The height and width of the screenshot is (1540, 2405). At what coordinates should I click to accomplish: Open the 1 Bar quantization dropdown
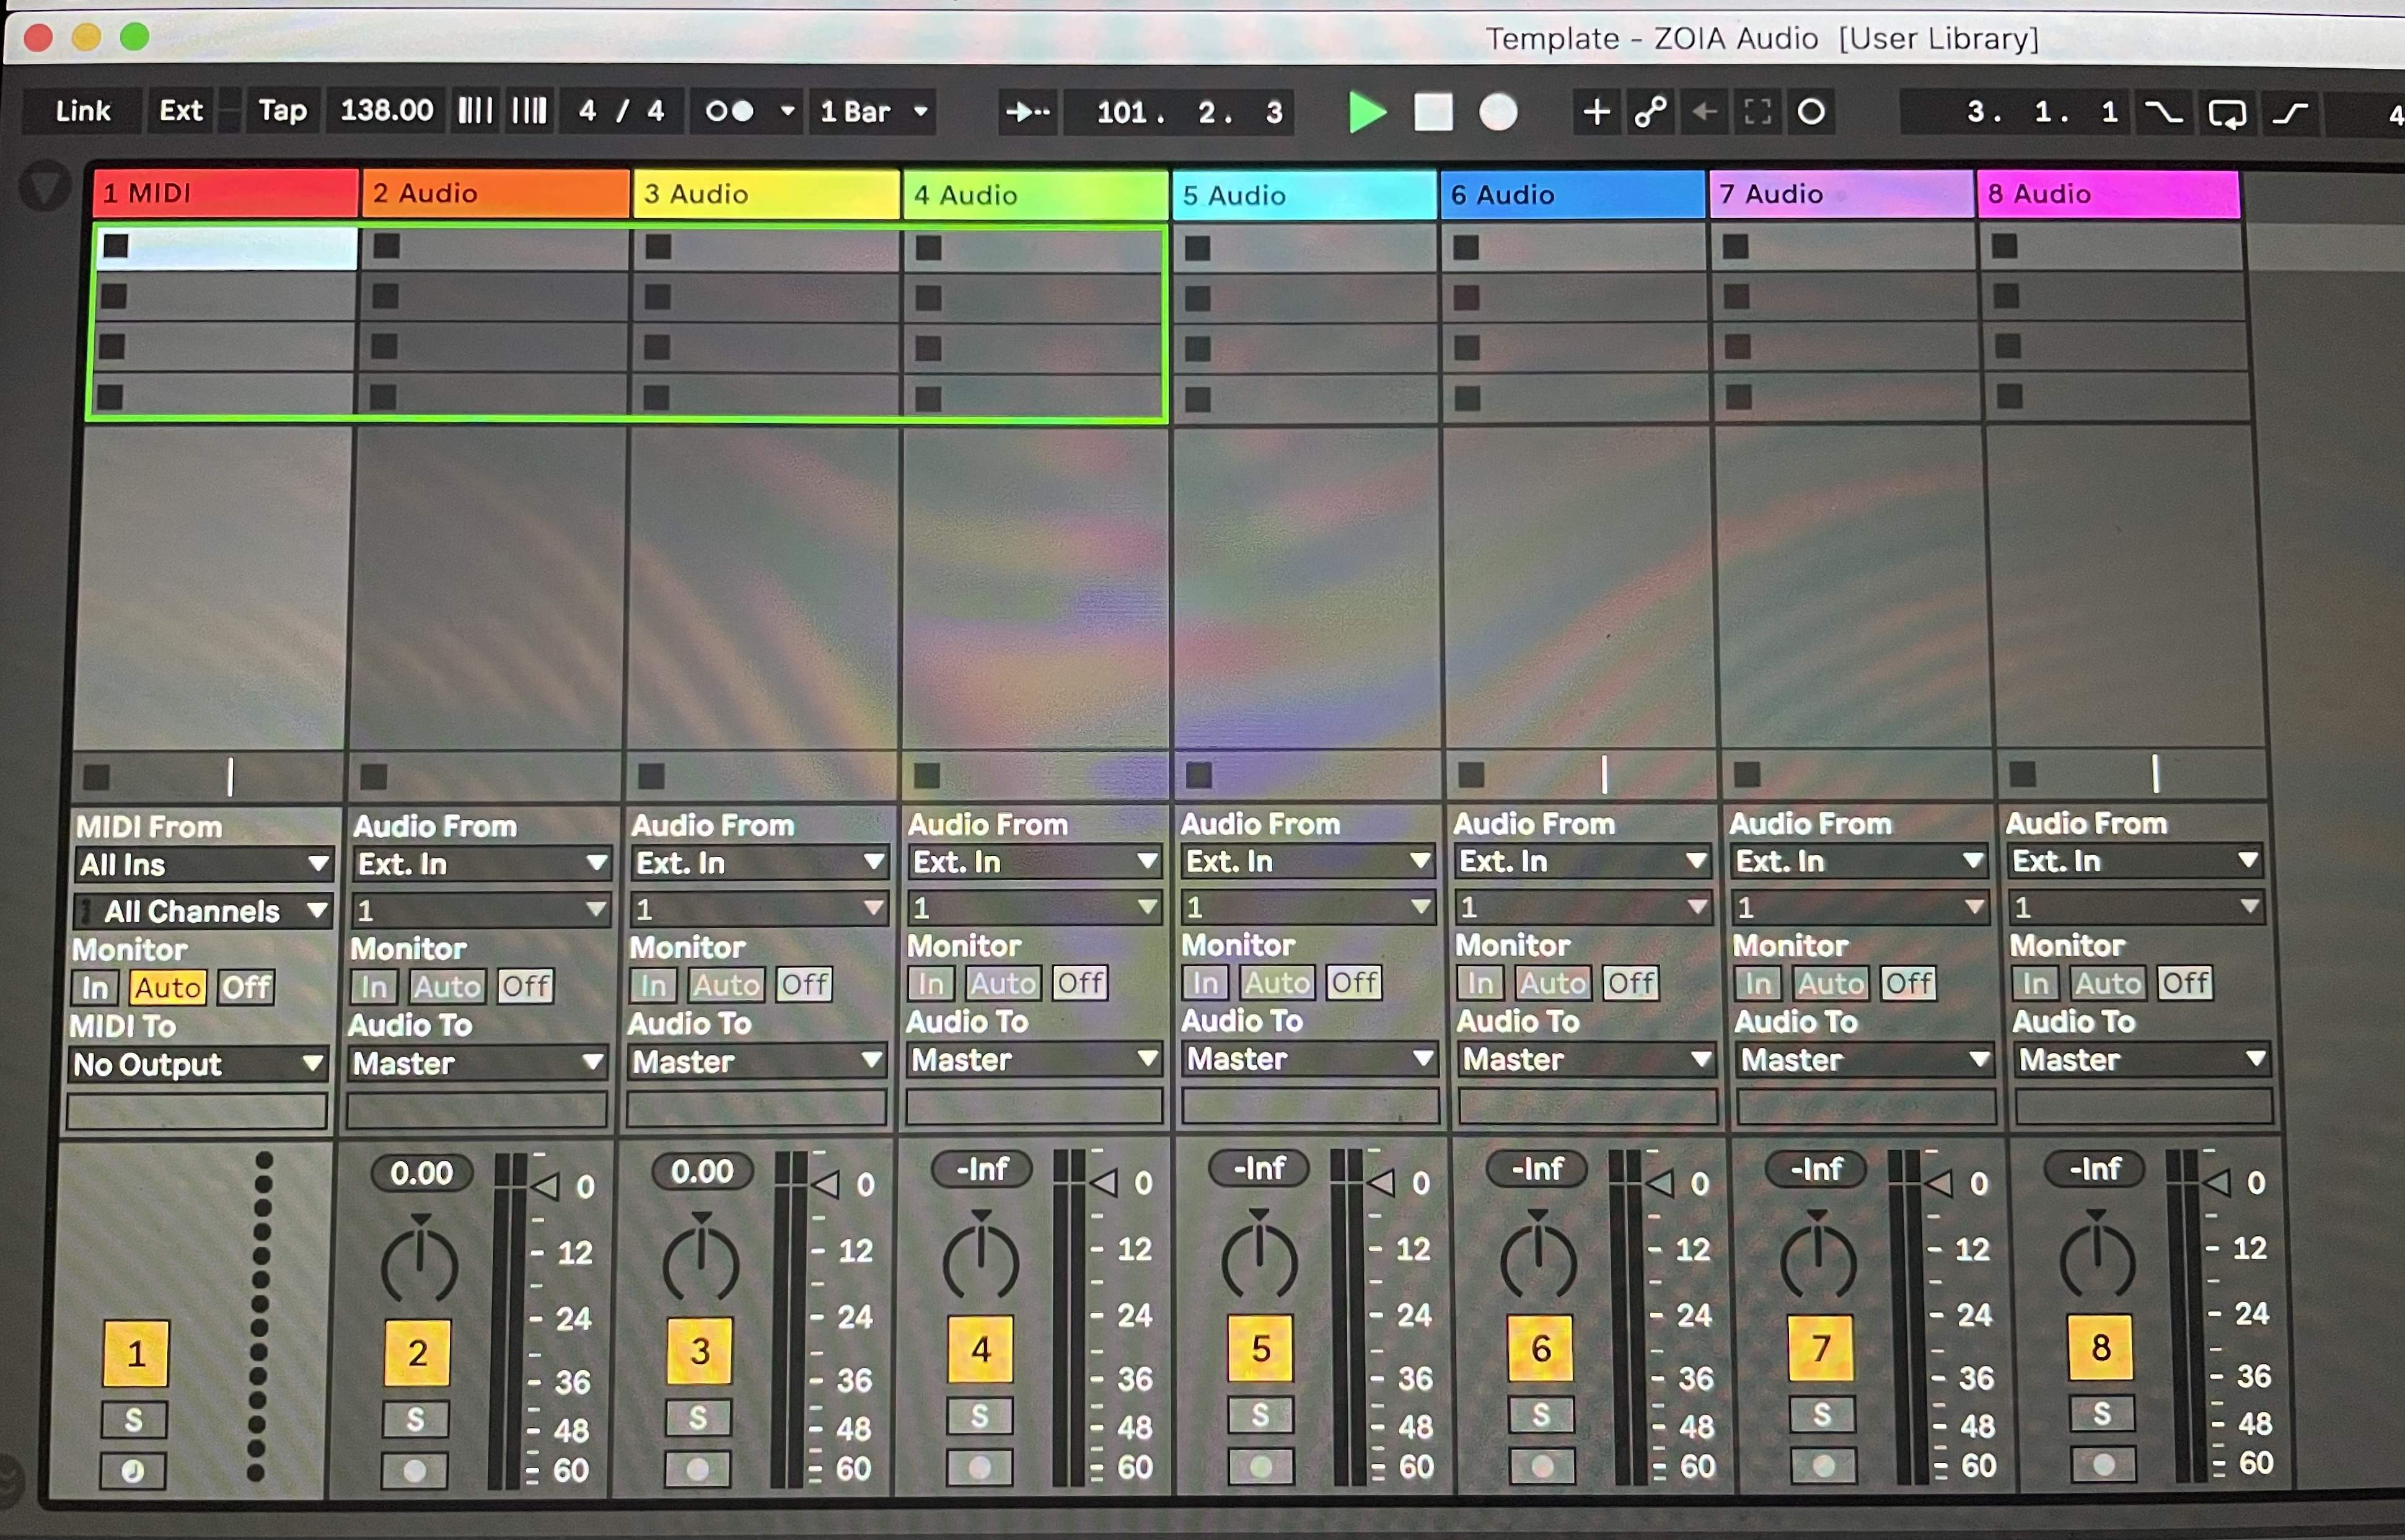(x=874, y=111)
